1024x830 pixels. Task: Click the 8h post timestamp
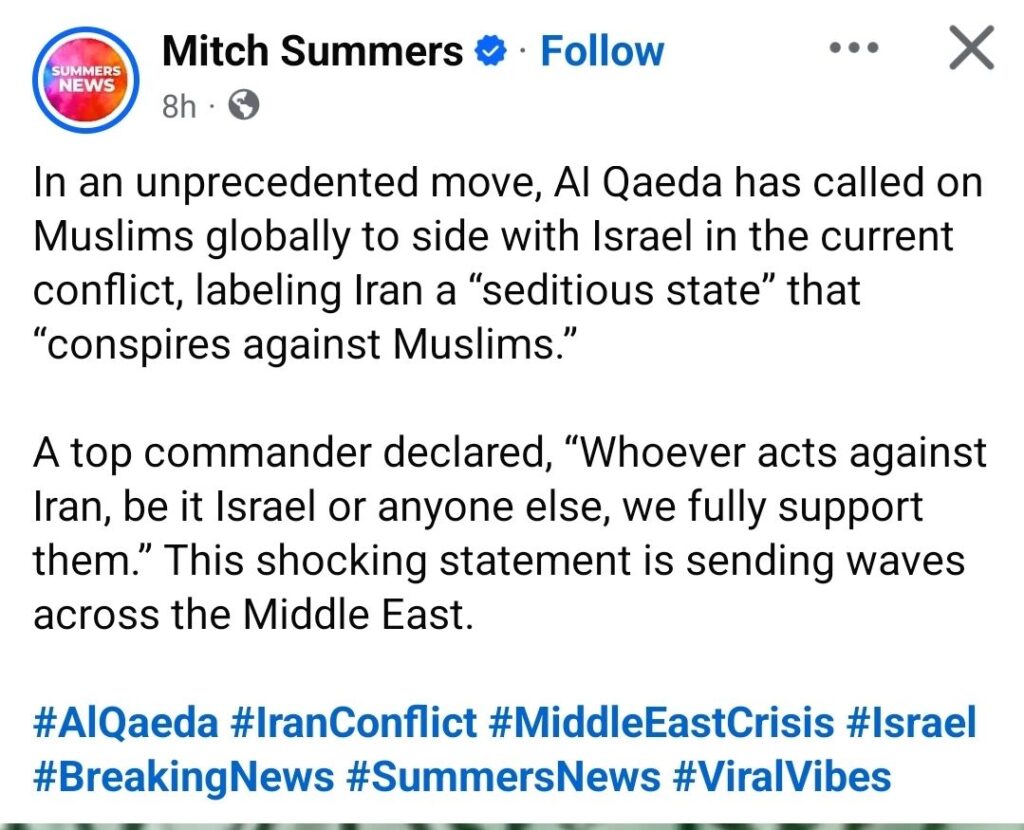pyautogui.click(x=179, y=107)
